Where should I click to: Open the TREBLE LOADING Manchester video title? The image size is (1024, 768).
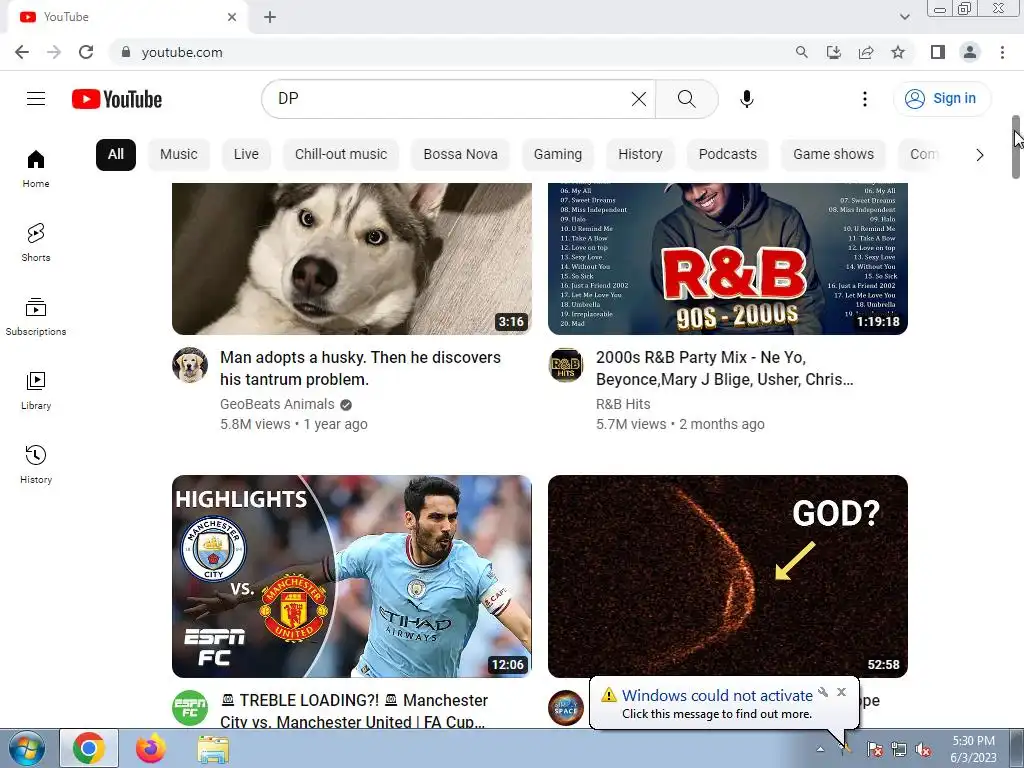tap(355, 711)
